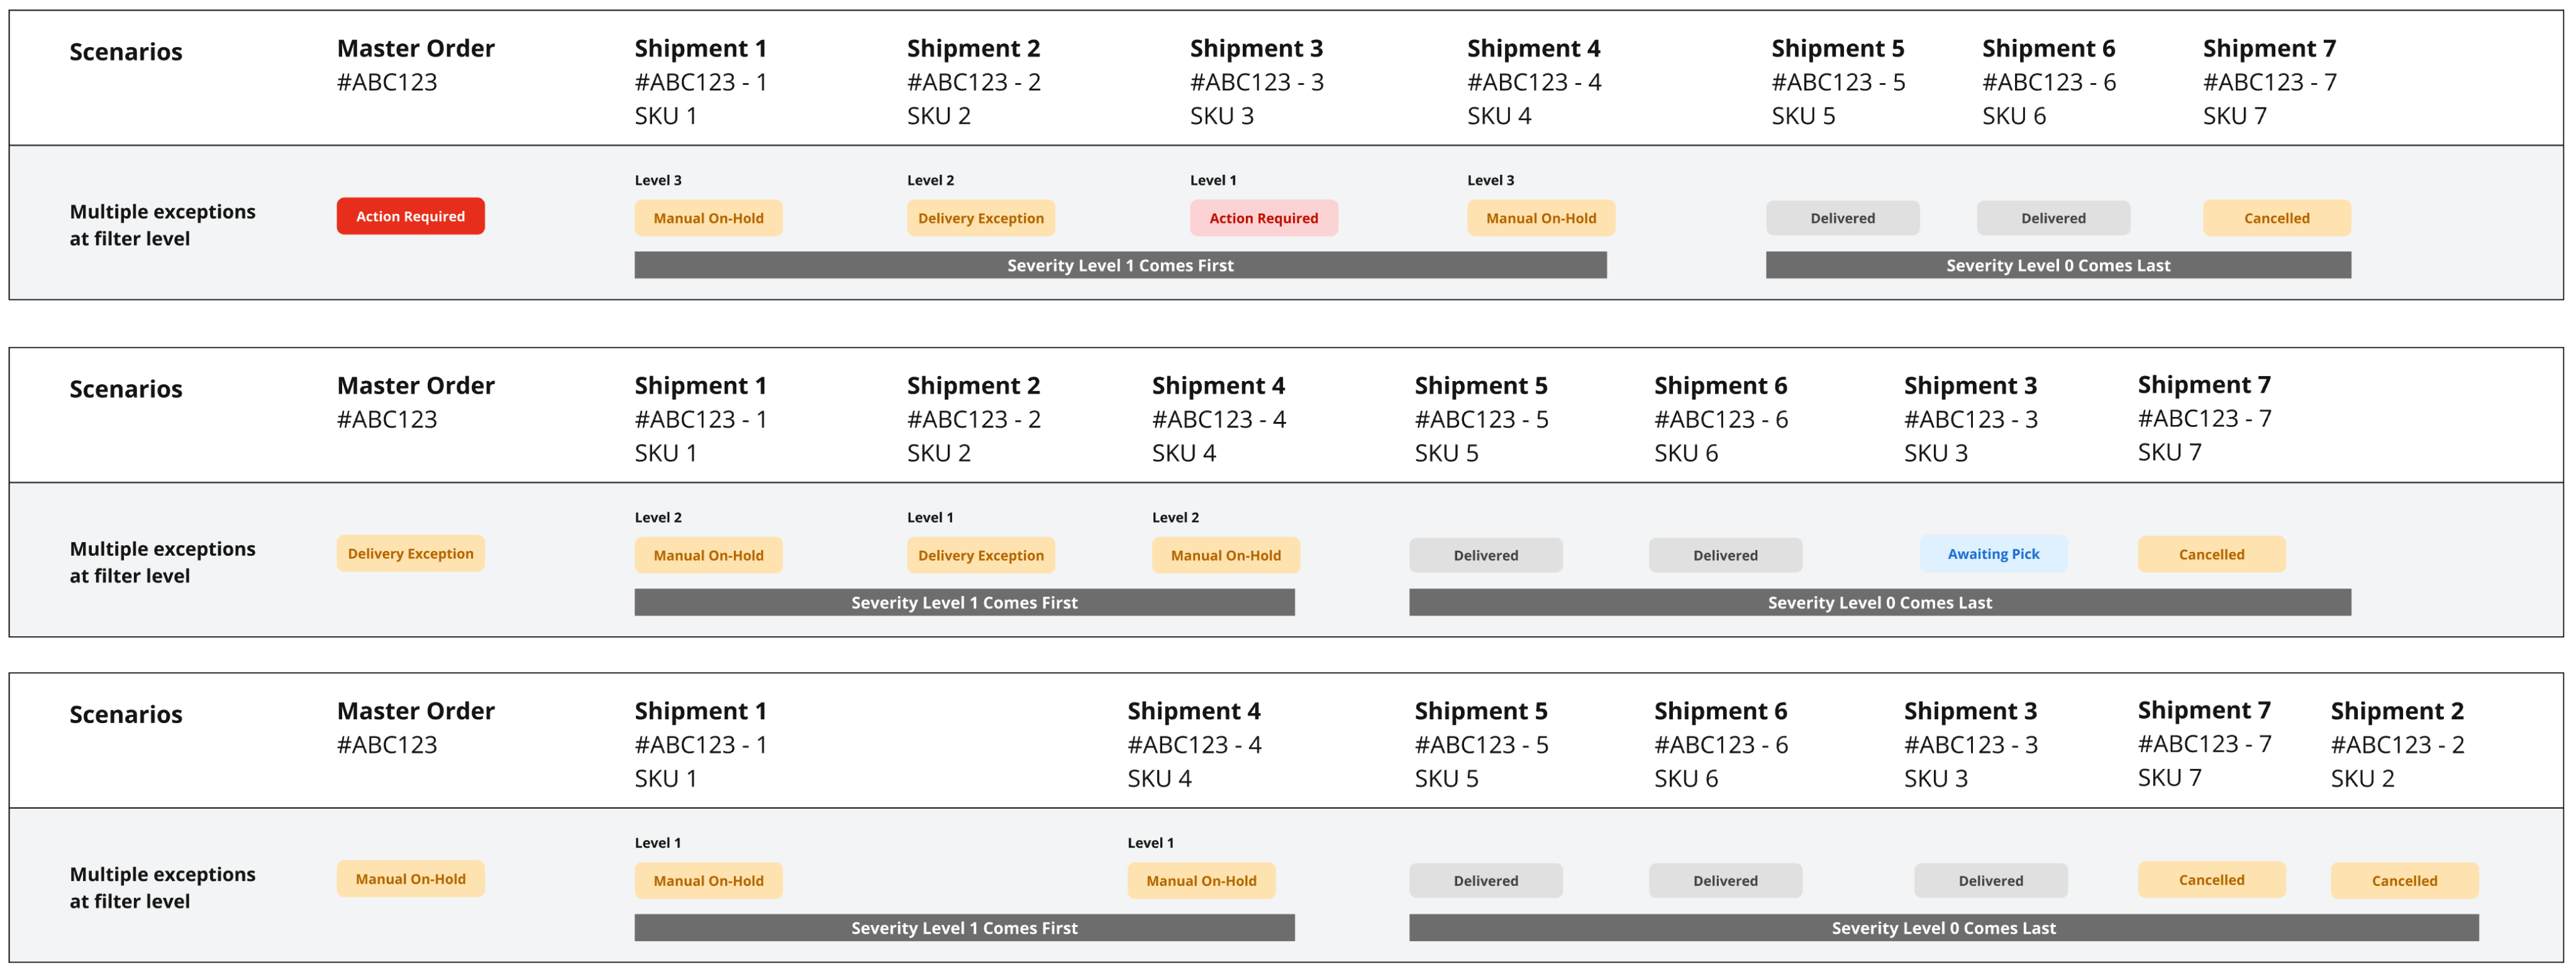Click Delivered badge under Shipment 5 in first scenario
2576x974 pixels.
pos(1842,218)
